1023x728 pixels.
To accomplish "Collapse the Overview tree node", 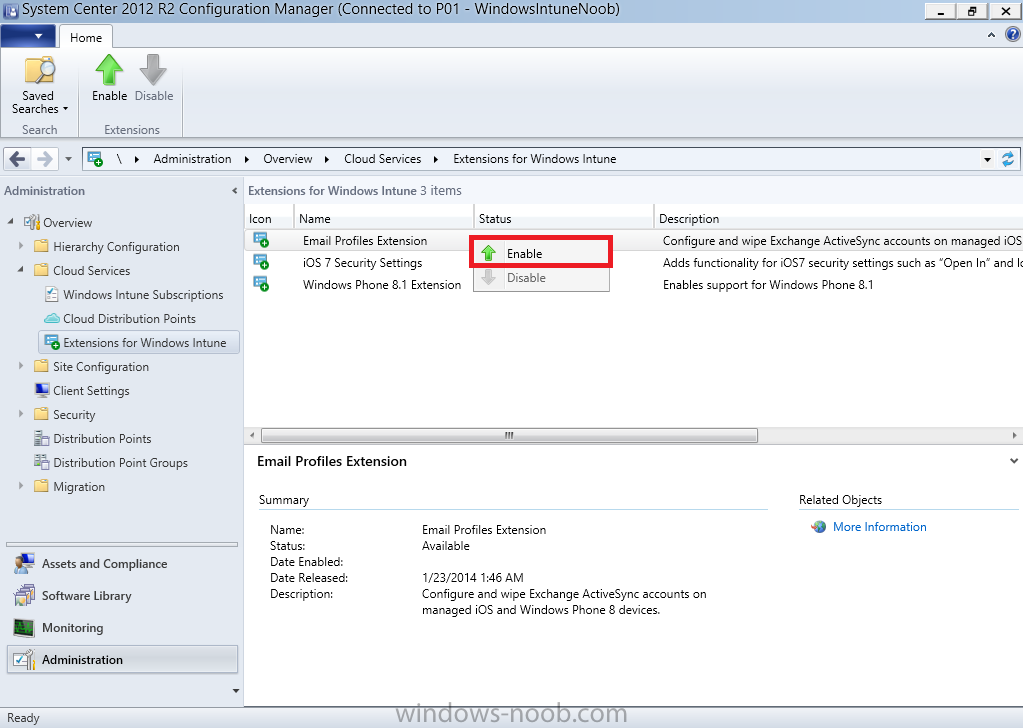I will pos(10,222).
